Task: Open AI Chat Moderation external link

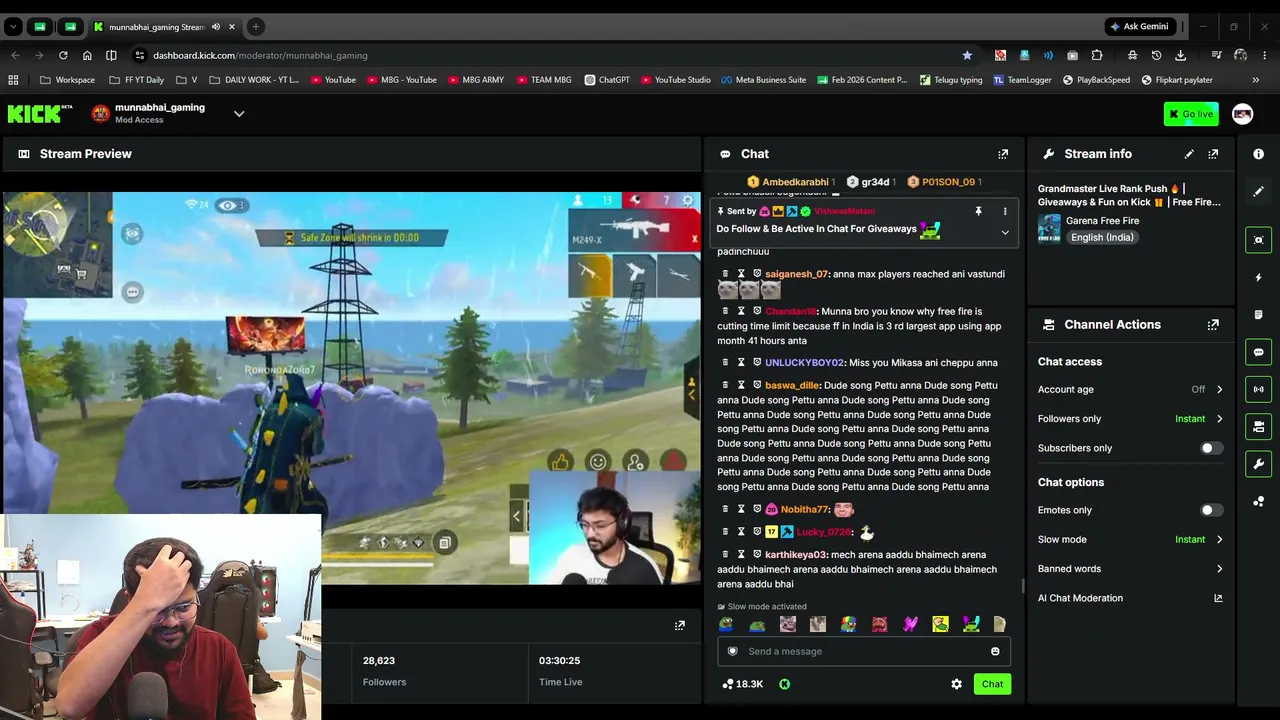Action: [1218, 598]
